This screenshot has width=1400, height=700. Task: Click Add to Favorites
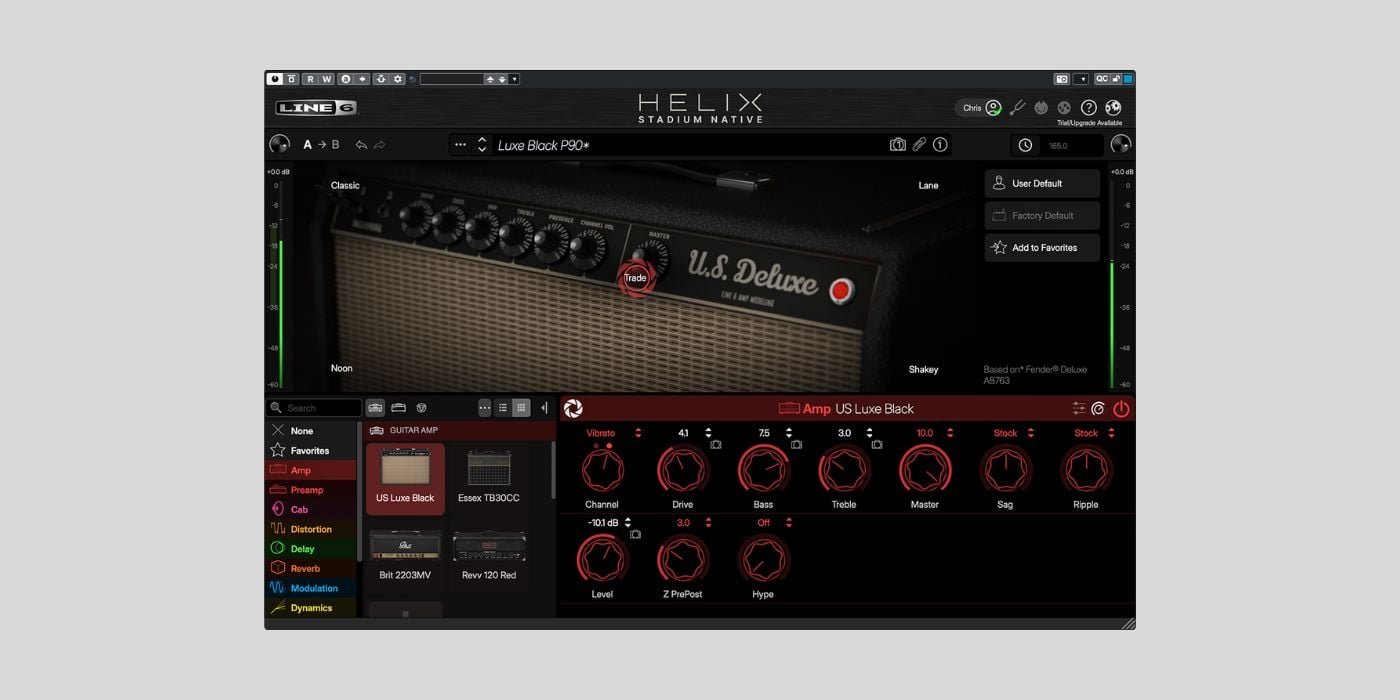1042,248
